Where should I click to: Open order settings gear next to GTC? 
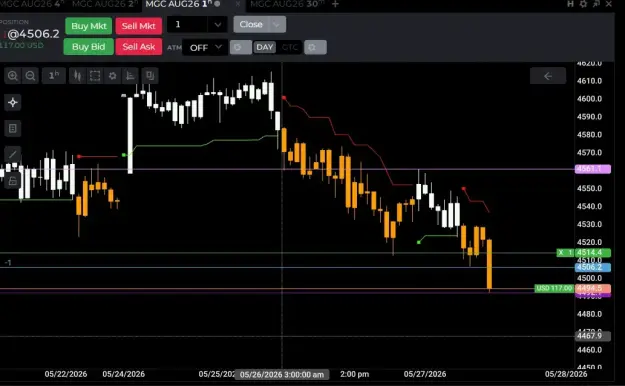(315, 47)
